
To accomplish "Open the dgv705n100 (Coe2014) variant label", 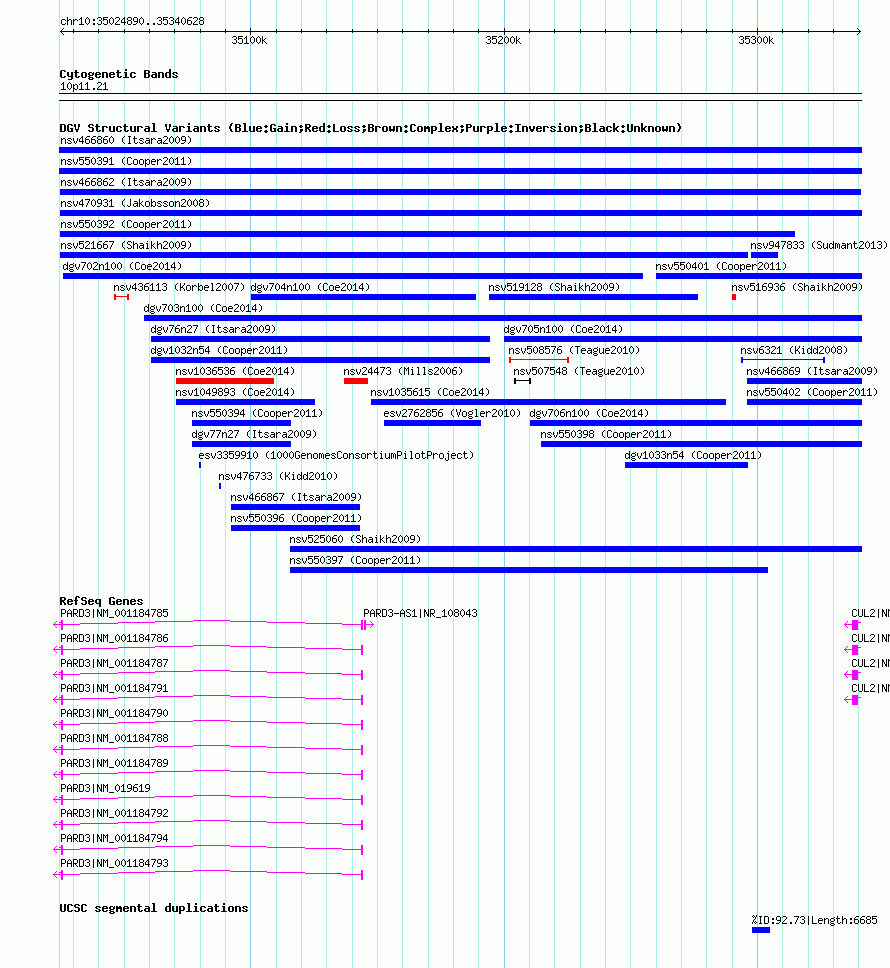I will (564, 329).
